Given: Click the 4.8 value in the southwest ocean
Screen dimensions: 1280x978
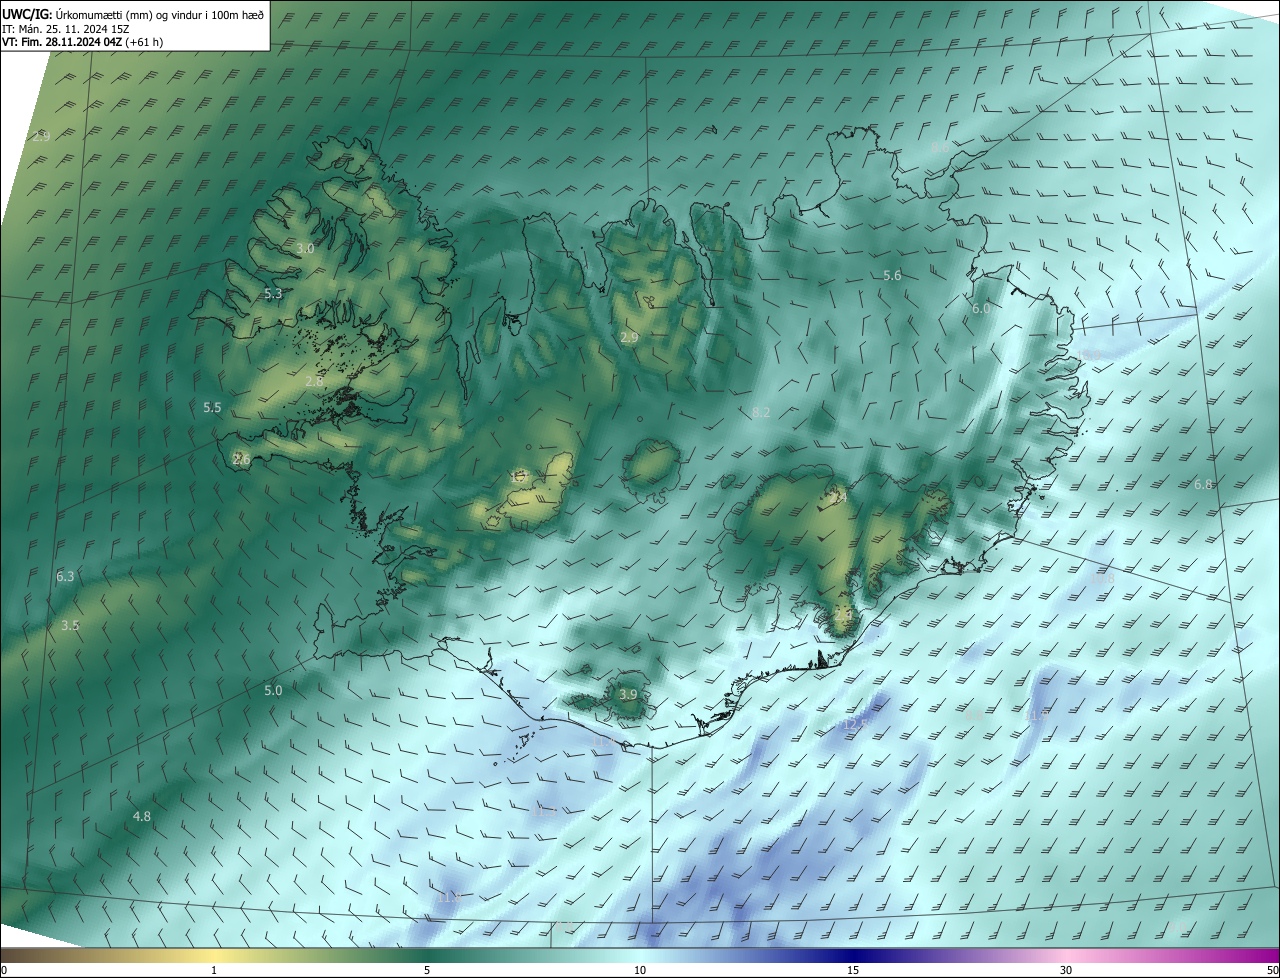Looking at the screenshot, I should coord(142,817).
